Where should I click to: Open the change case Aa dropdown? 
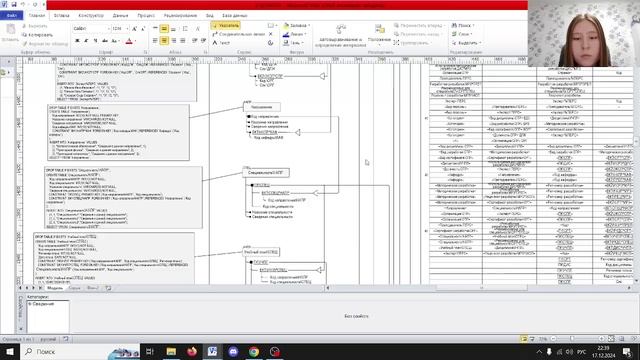[115, 41]
